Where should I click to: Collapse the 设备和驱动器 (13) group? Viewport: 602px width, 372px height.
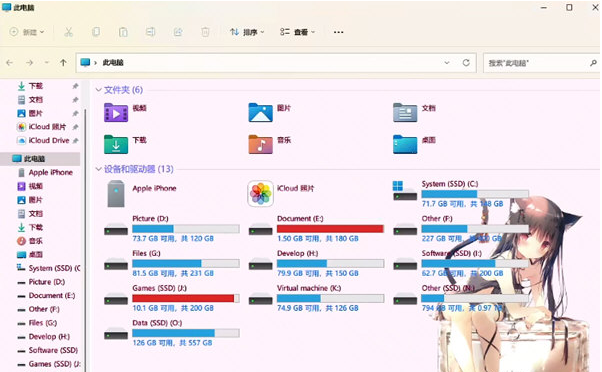pos(99,169)
